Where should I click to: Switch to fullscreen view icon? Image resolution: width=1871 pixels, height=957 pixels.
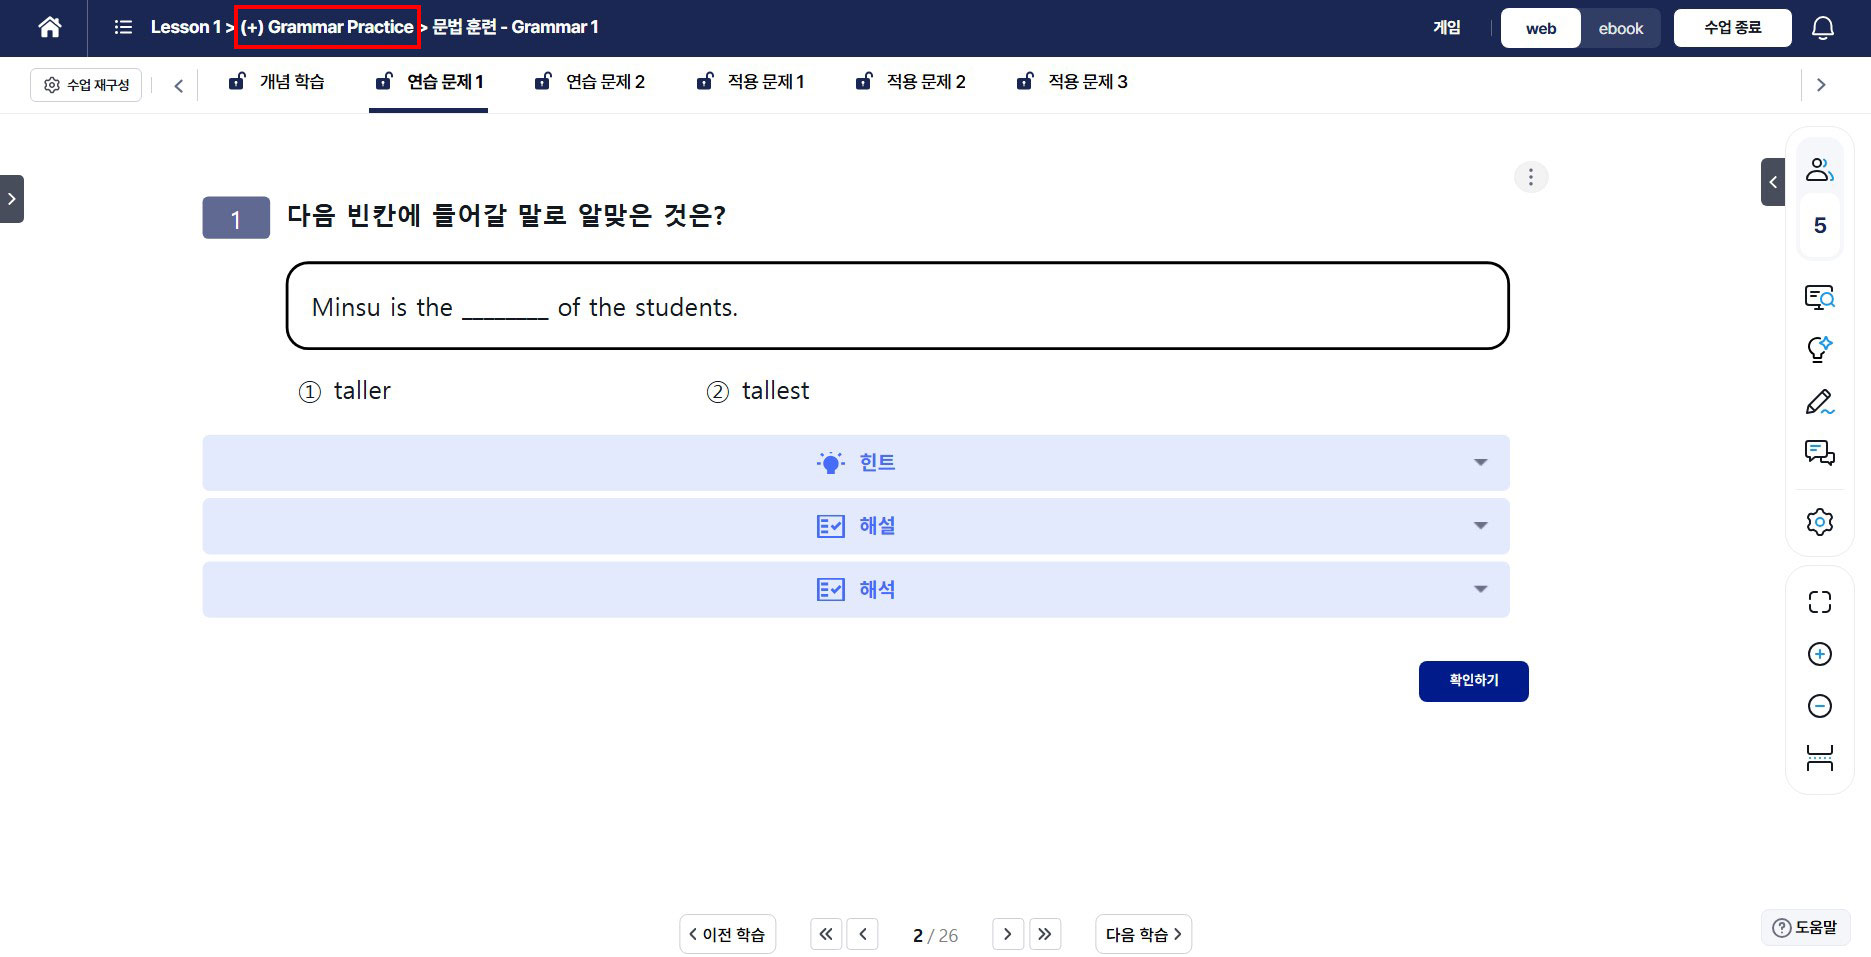point(1819,601)
